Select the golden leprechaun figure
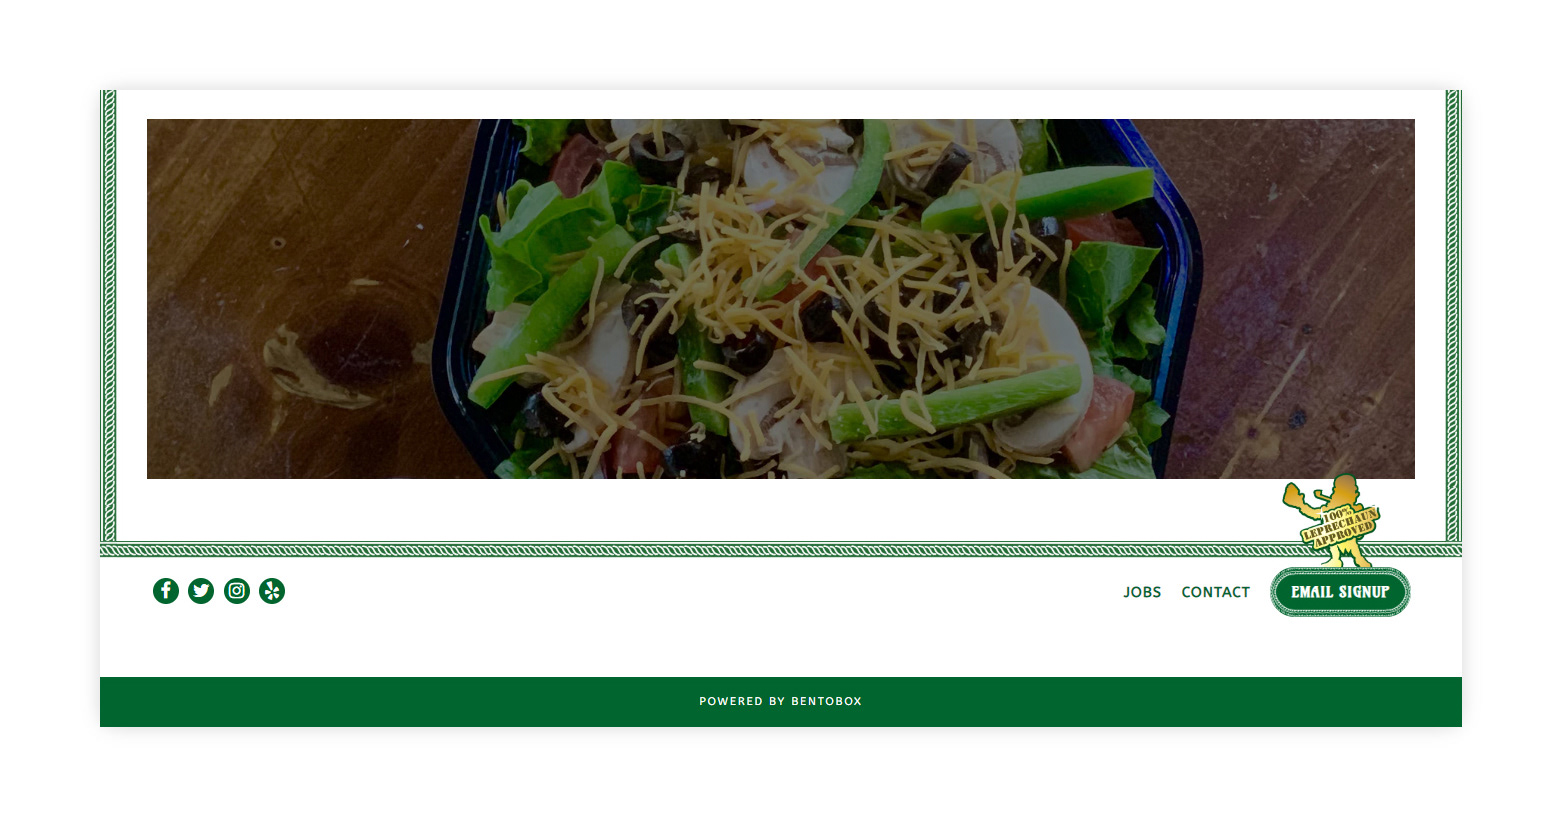Screen dimensions: 1562x817 pos(1332,520)
